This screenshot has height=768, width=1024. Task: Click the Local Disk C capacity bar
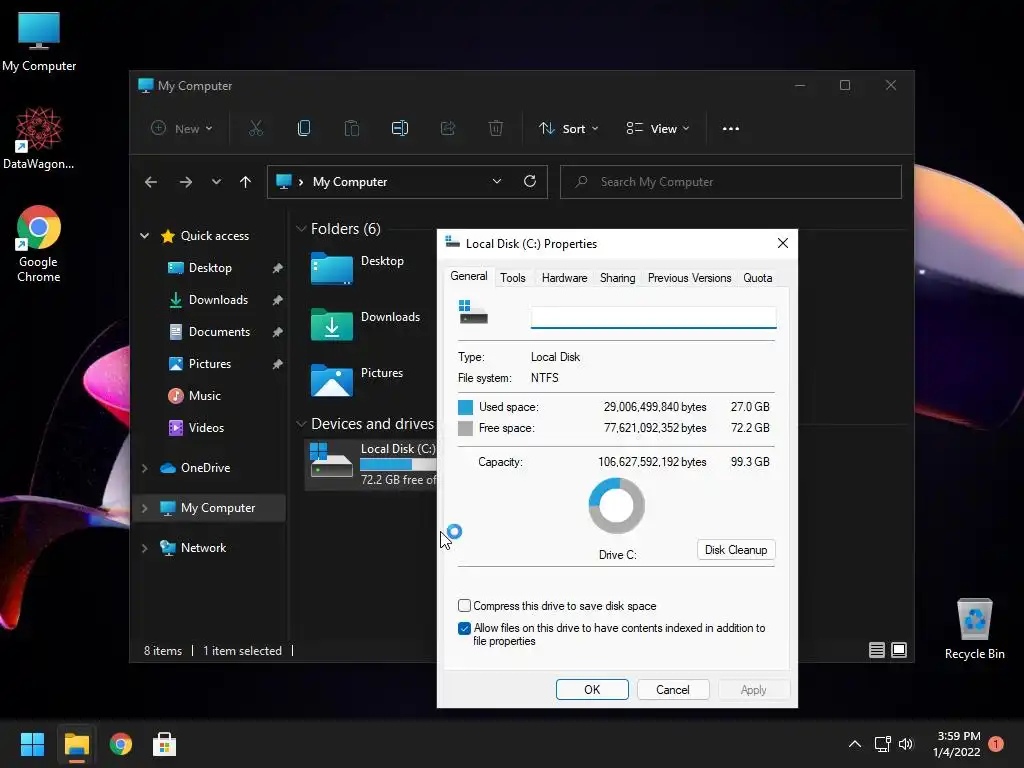[398, 464]
